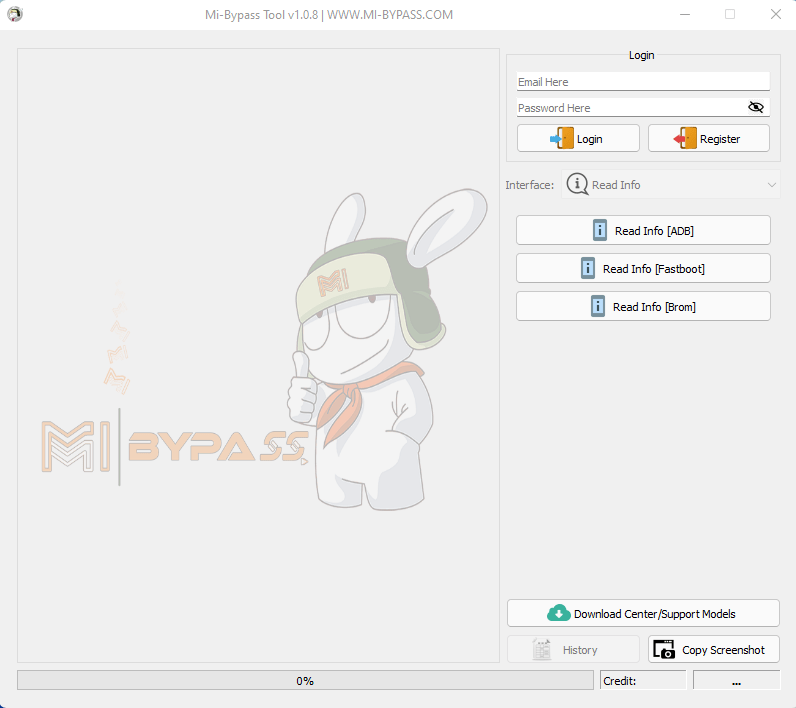Viewport: 796px width, 708px height.
Task: Click the Copy Screenshot button
Action: pos(714,650)
